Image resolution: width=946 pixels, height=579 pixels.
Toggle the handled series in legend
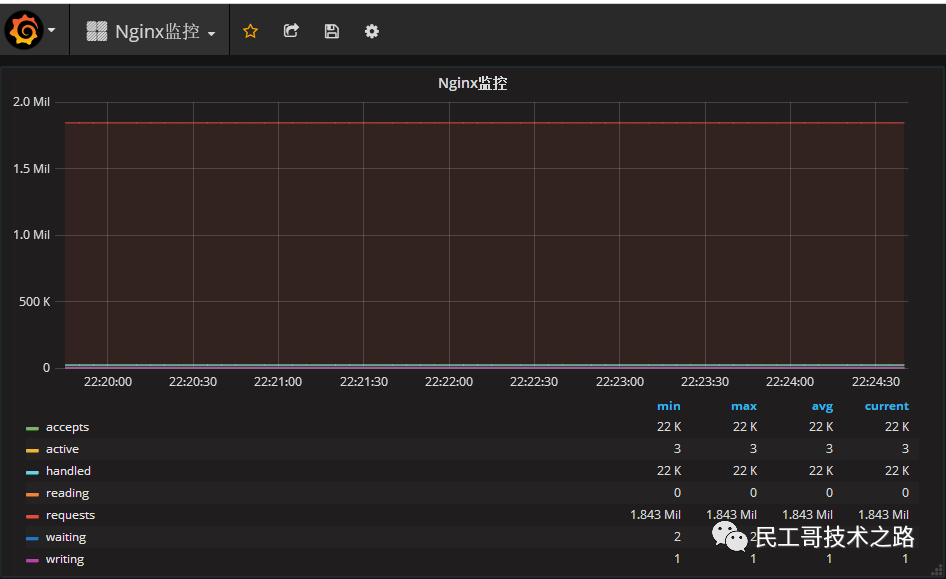68,471
